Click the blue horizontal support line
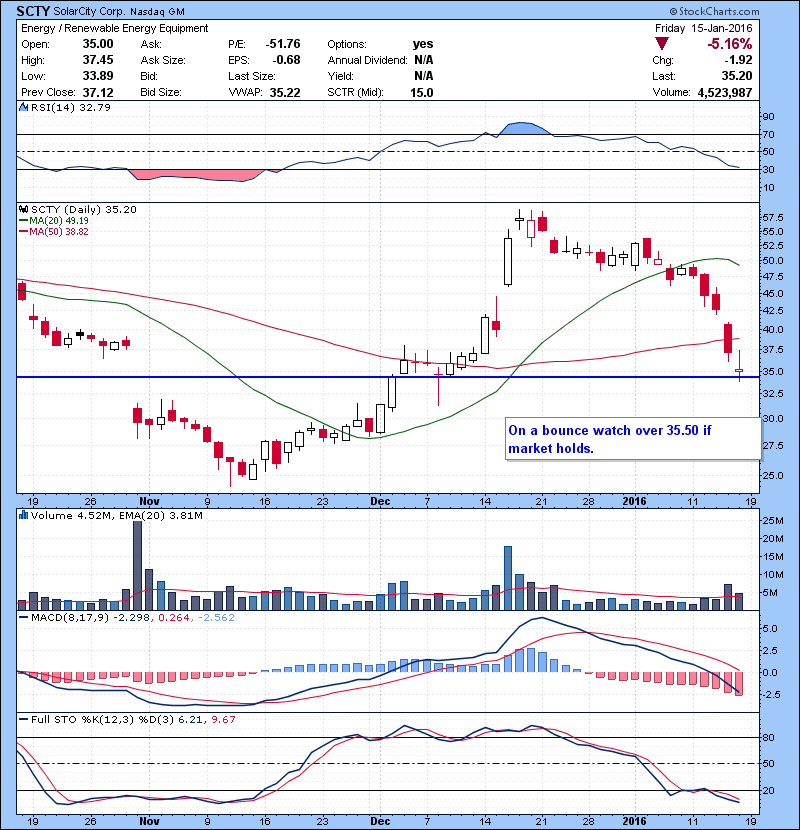Screen dimensions: 800x830 tap(388, 377)
